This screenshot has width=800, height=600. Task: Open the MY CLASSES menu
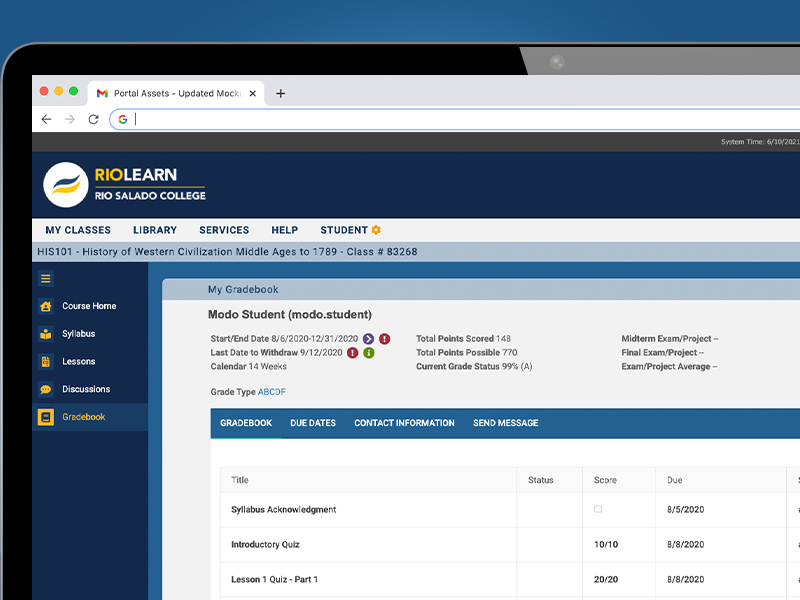click(78, 230)
